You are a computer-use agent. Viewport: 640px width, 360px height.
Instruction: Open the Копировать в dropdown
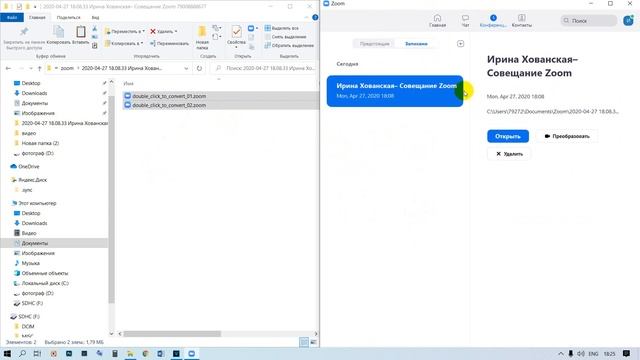124,43
